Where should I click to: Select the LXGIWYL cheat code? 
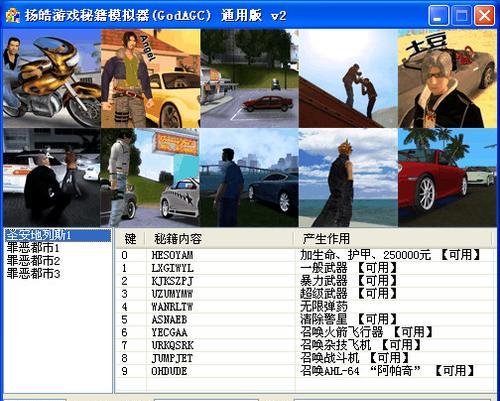click(x=172, y=268)
